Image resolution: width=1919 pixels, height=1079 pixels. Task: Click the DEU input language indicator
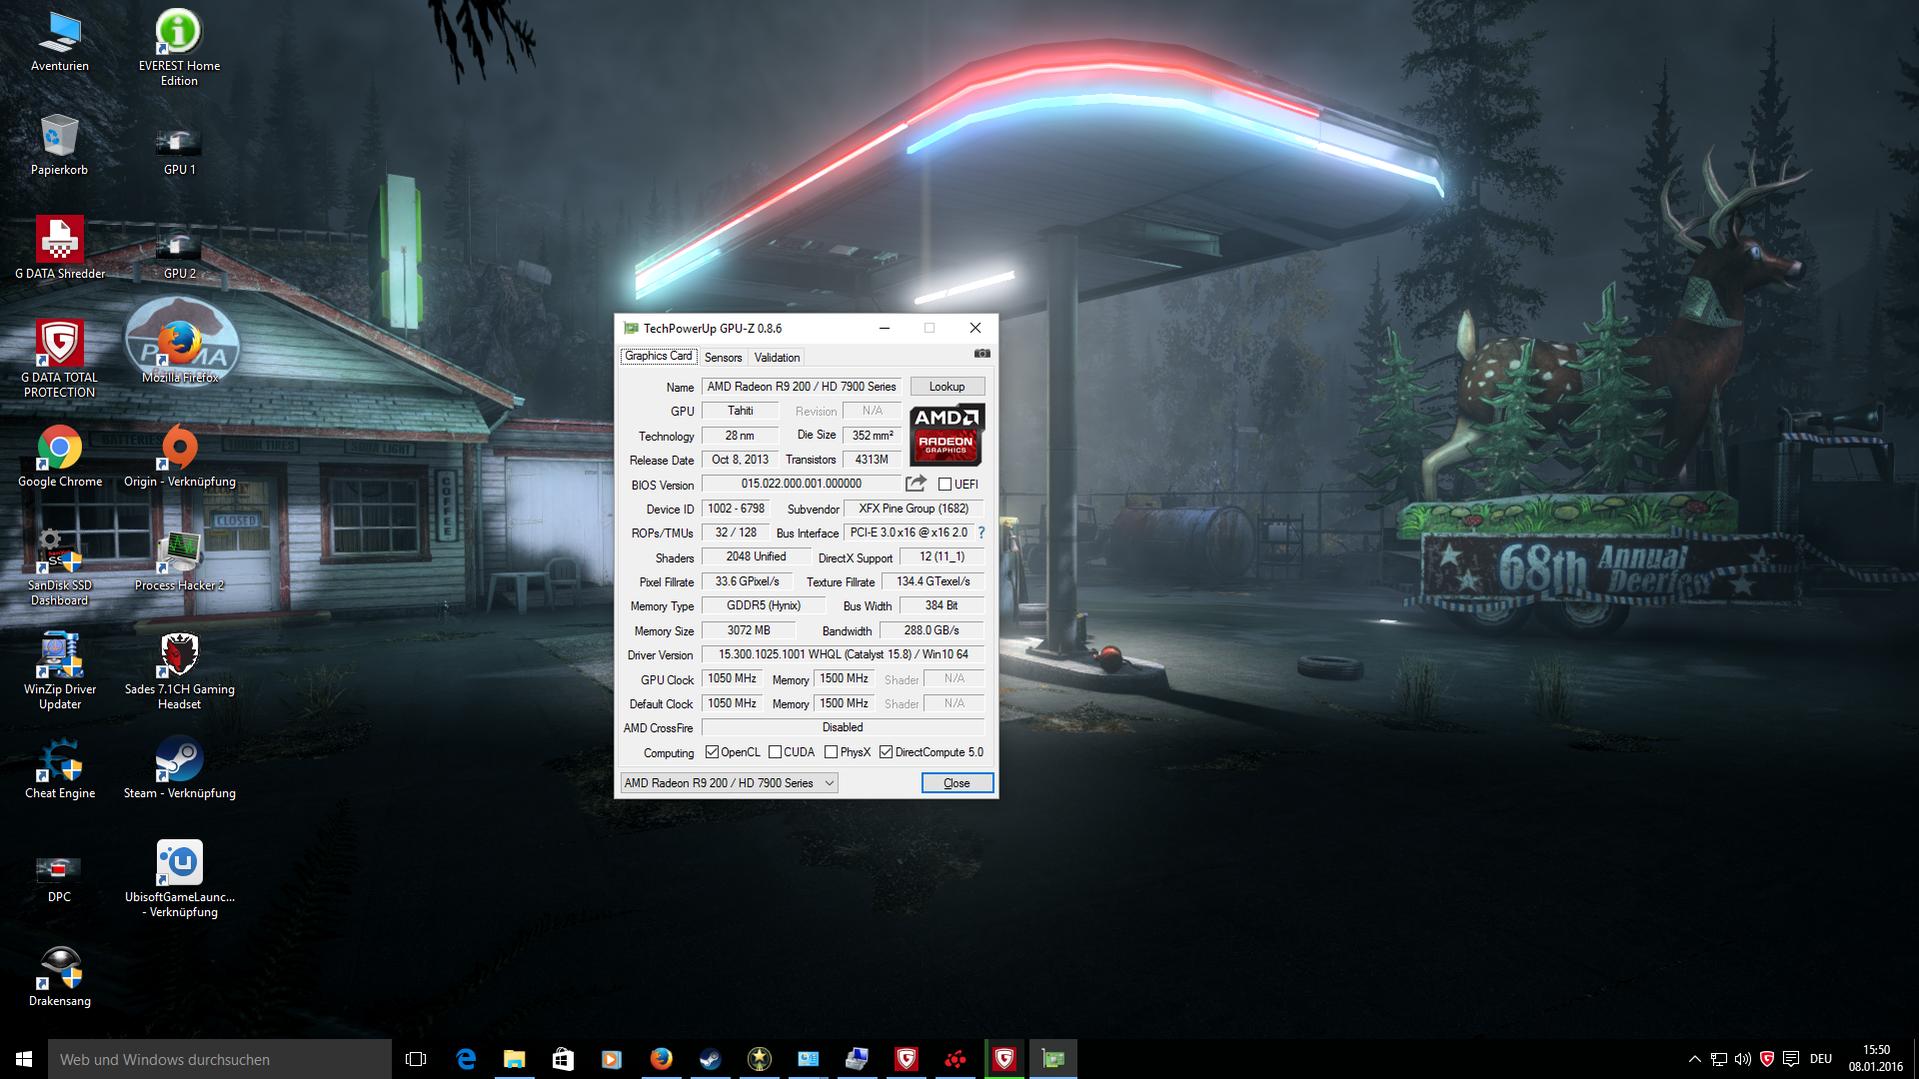pyautogui.click(x=1821, y=1059)
